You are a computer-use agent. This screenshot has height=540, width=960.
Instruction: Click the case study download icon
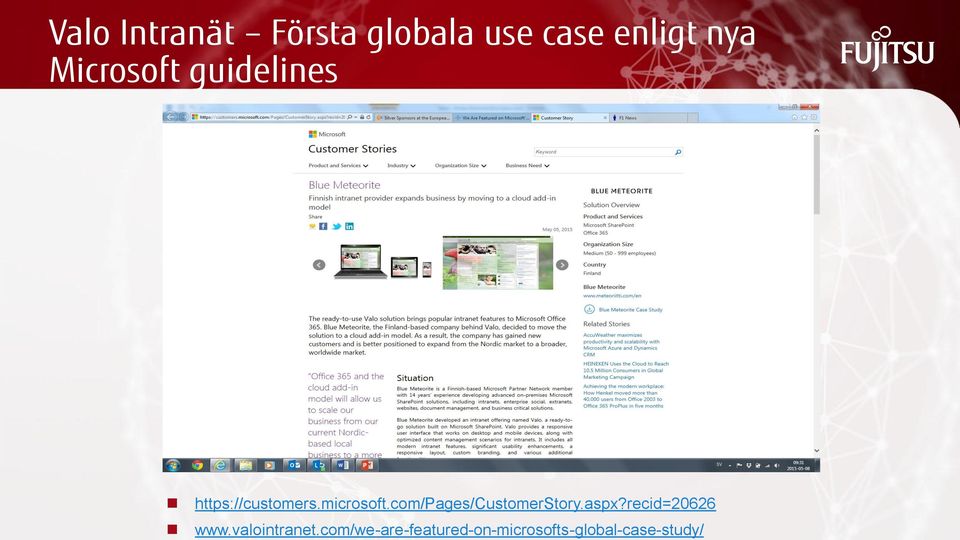point(589,309)
